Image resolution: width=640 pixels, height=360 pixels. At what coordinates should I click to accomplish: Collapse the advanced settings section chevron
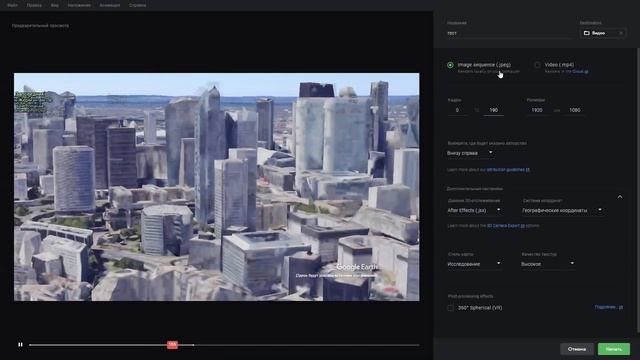(x=620, y=197)
